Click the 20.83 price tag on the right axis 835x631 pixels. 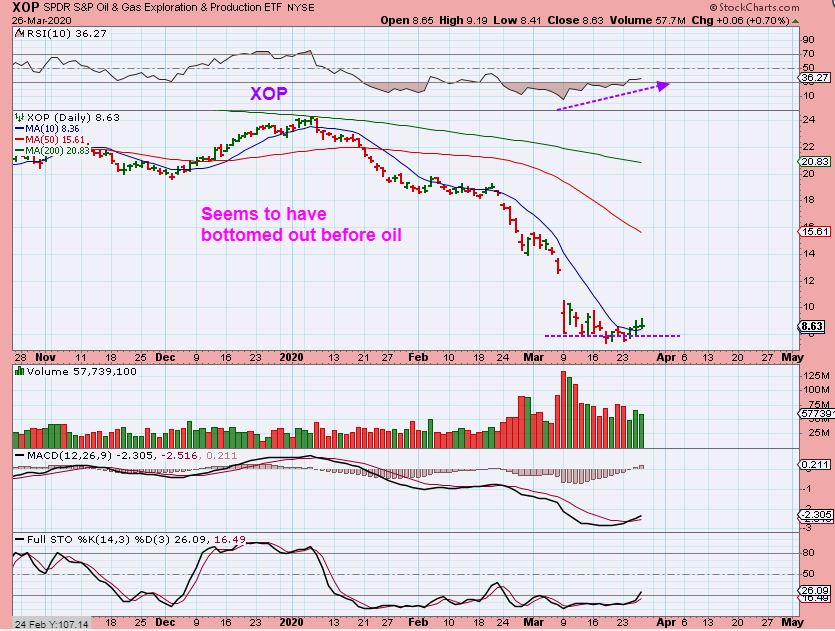click(x=815, y=161)
